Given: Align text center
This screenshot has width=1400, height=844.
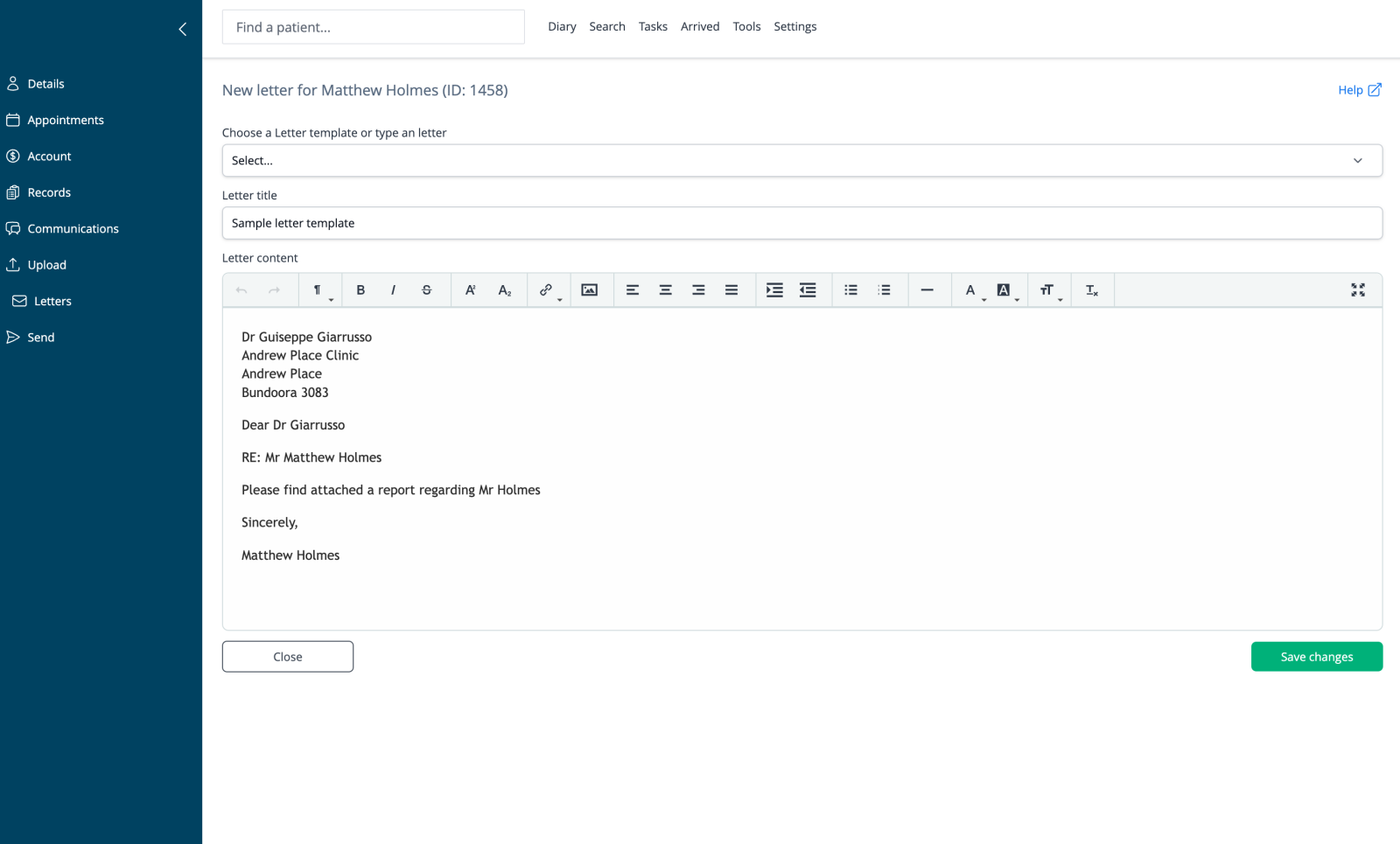Looking at the screenshot, I should [x=665, y=290].
